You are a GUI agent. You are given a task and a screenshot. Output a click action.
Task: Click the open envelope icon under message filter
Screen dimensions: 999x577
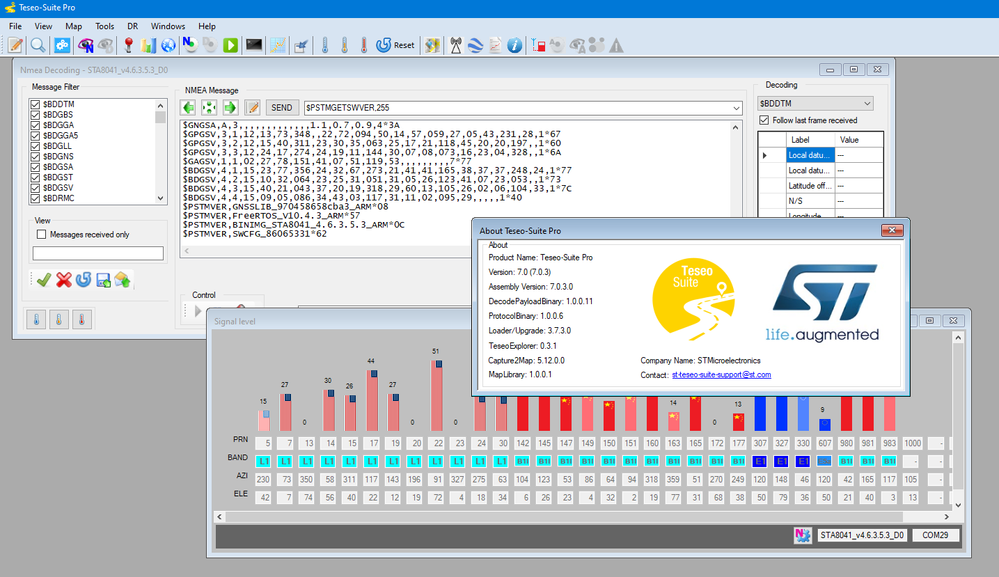[123, 280]
